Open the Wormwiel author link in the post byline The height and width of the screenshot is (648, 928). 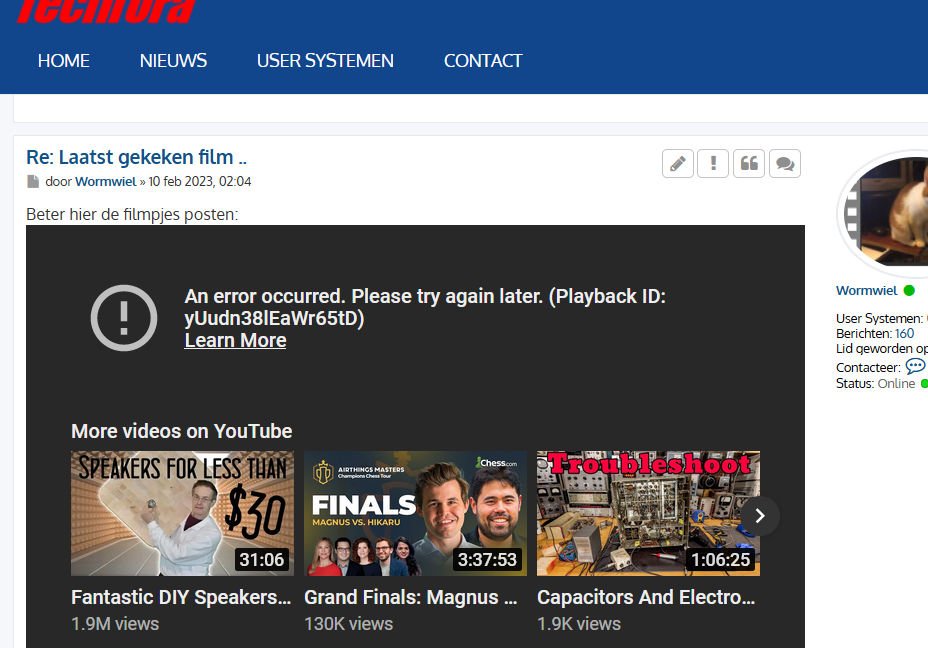click(x=105, y=182)
